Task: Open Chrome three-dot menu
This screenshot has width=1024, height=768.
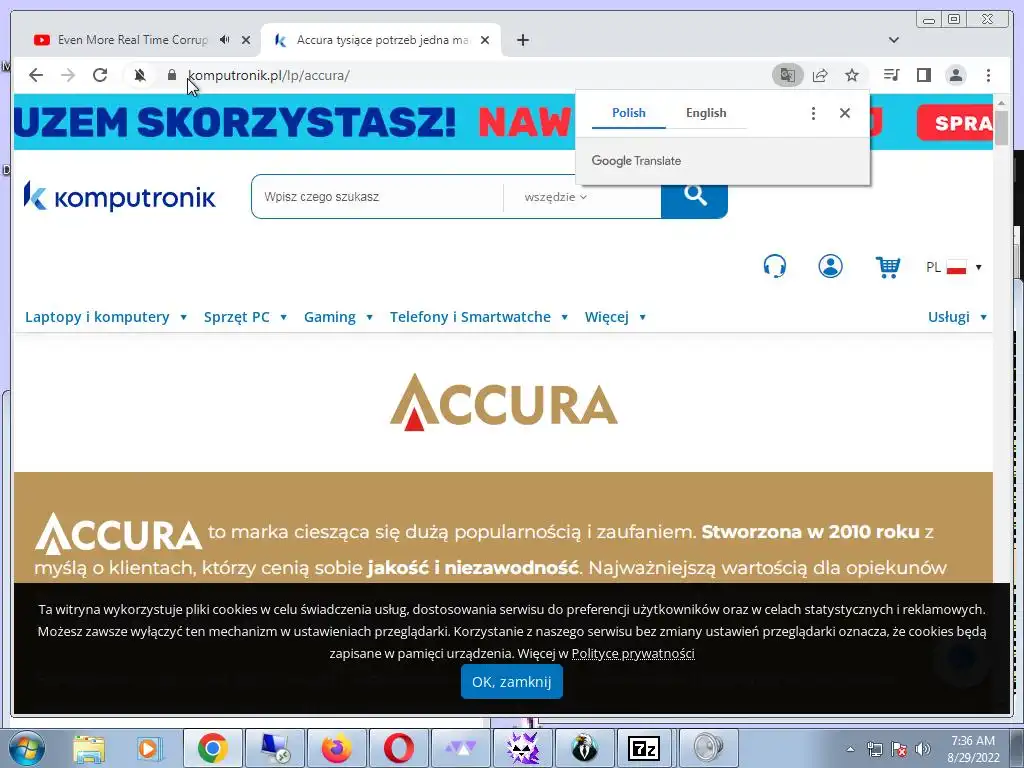Action: [x=988, y=75]
